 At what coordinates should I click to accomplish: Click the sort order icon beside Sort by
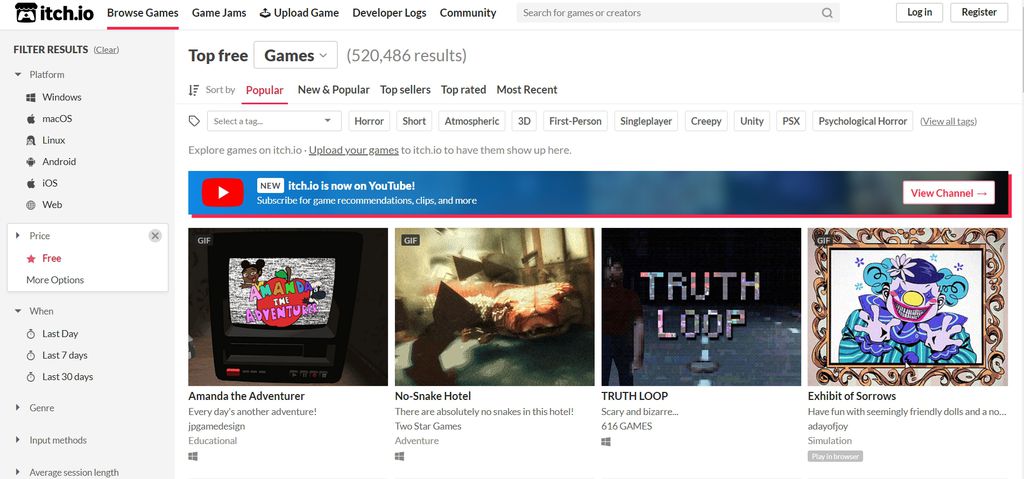click(x=194, y=90)
